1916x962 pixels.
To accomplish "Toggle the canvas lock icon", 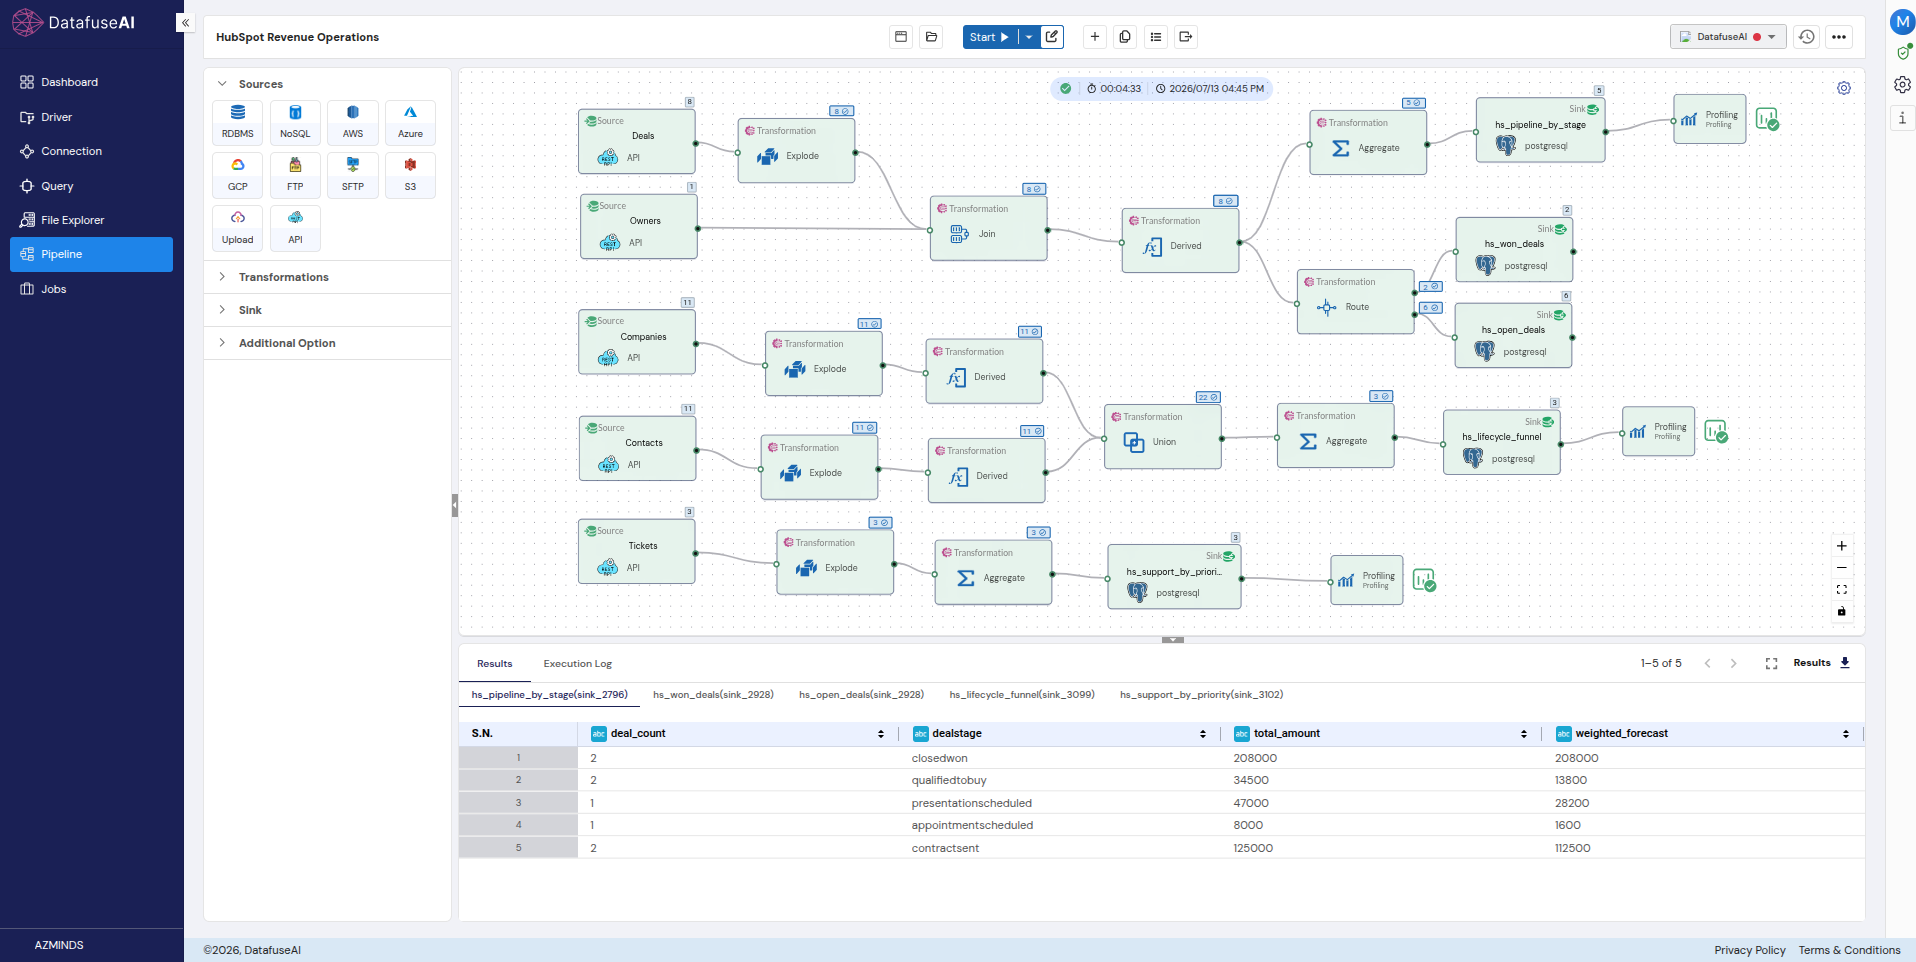I will (x=1842, y=612).
